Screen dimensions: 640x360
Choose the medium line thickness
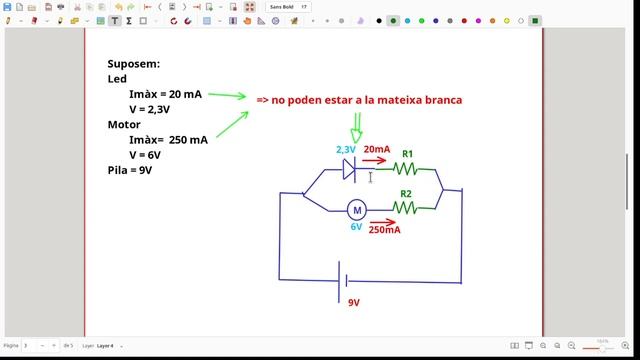click(x=327, y=21)
